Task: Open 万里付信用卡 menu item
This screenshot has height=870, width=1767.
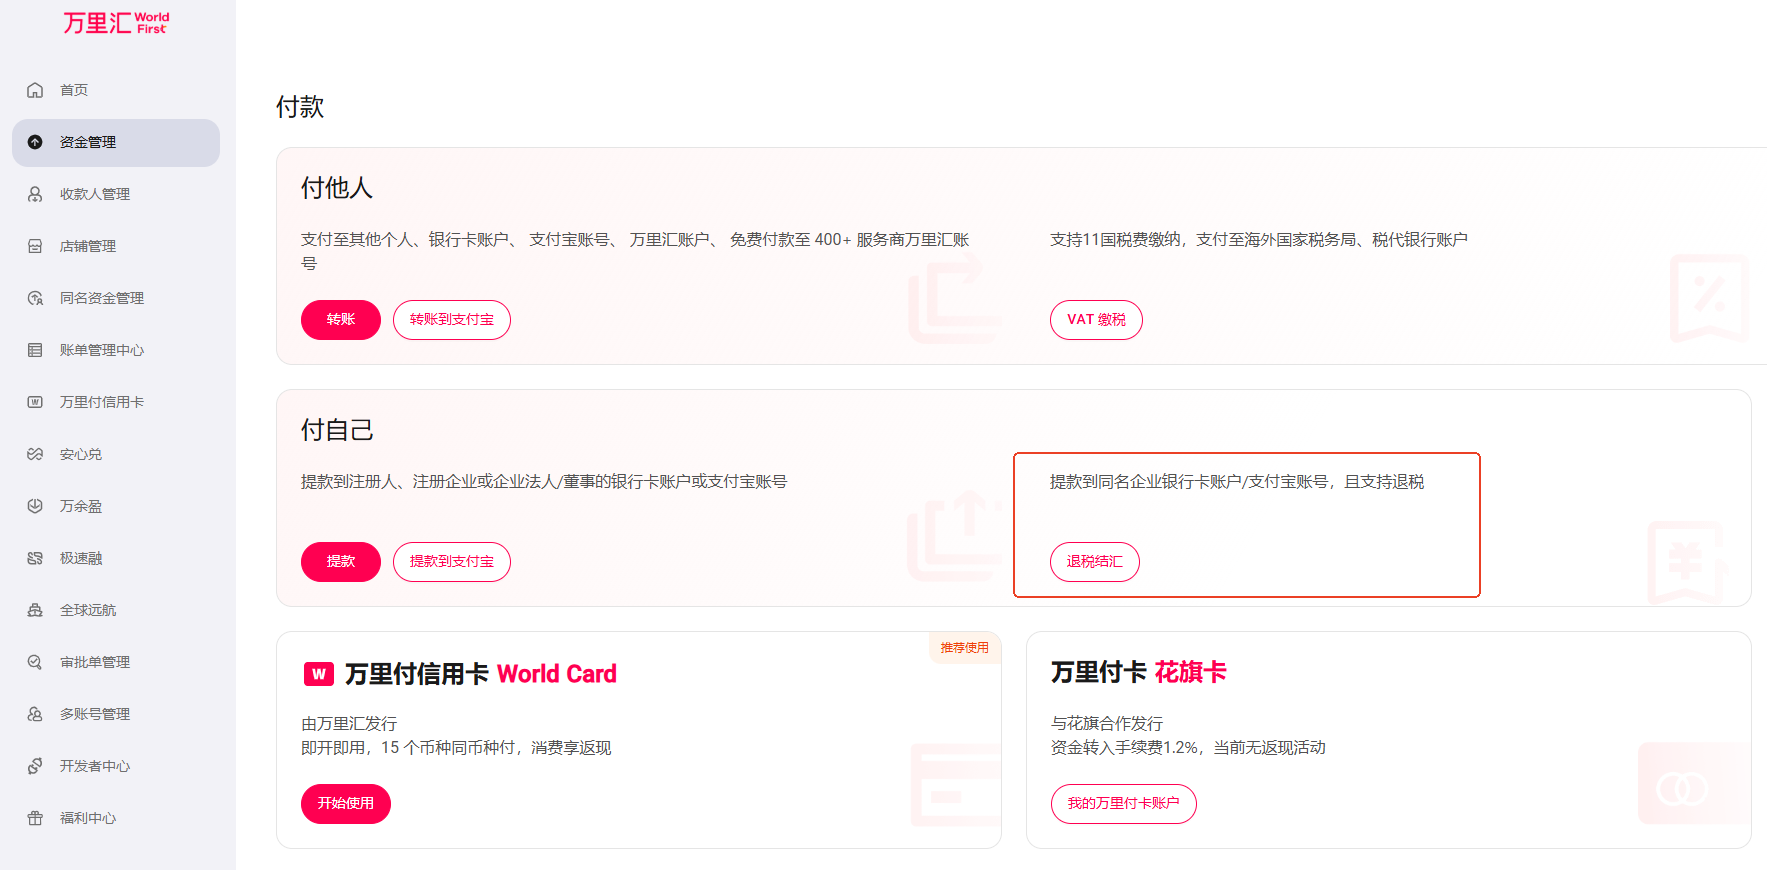Action: coord(116,402)
